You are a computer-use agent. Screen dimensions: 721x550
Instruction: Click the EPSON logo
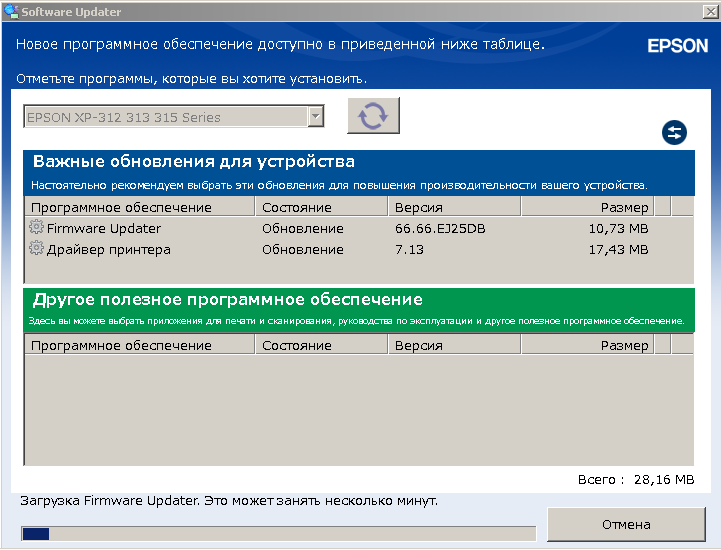point(678,46)
